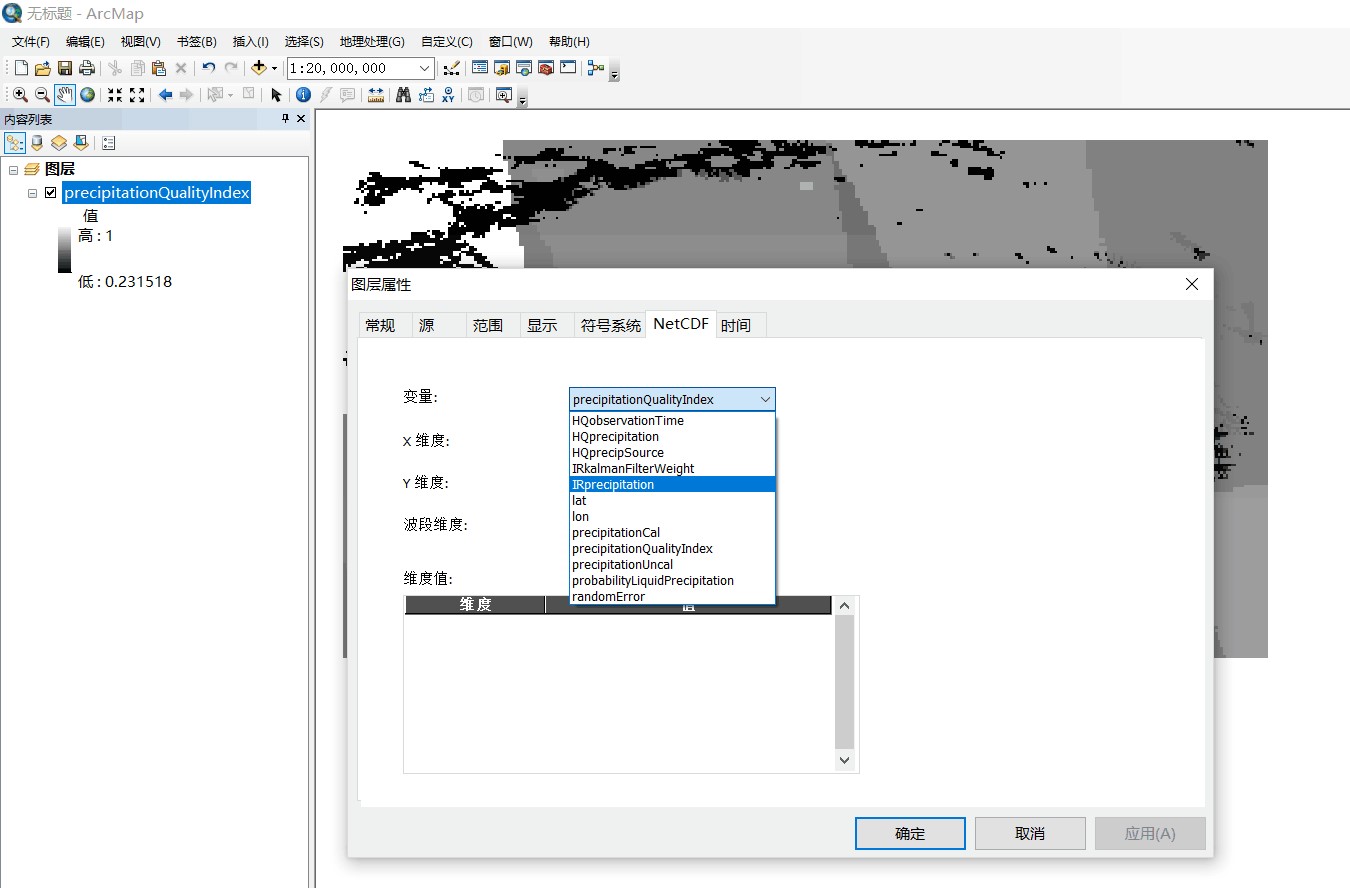Undo the last action
The height and width of the screenshot is (888, 1350).
208,68
